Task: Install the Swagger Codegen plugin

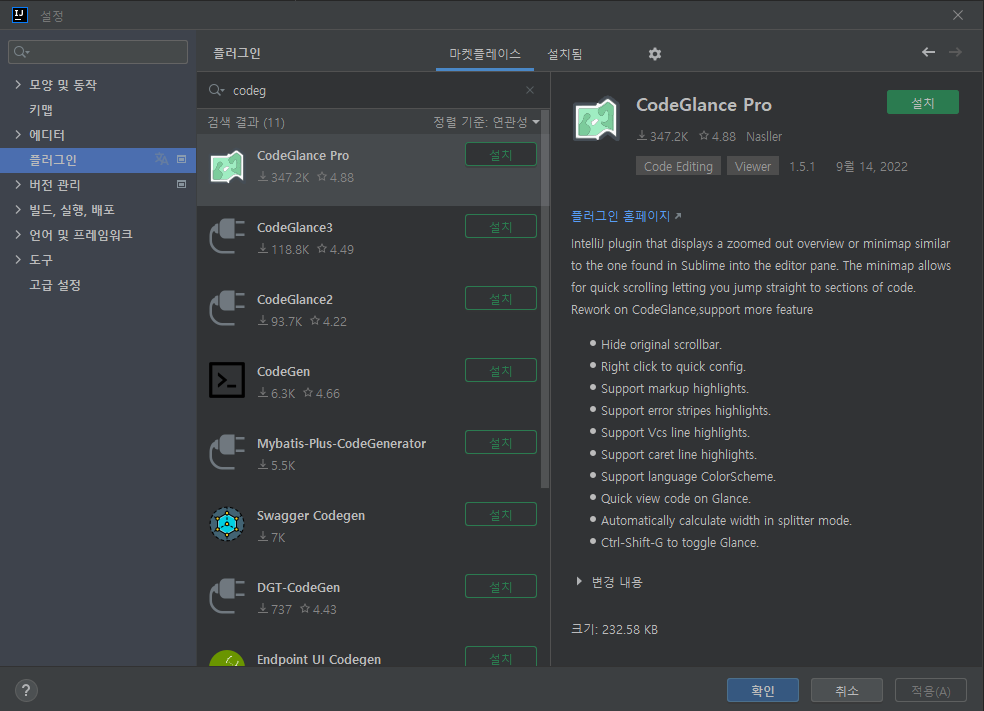Action: pyautogui.click(x=501, y=515)
